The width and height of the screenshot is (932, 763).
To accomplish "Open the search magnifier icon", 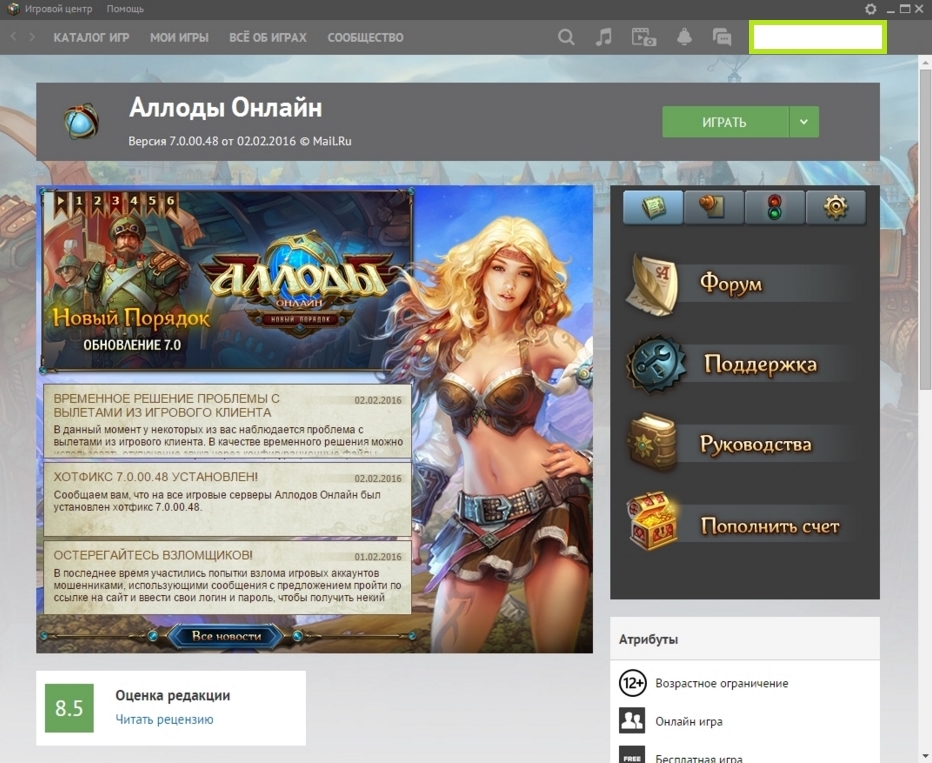I will pyautogui.click(x=566, y=37).
